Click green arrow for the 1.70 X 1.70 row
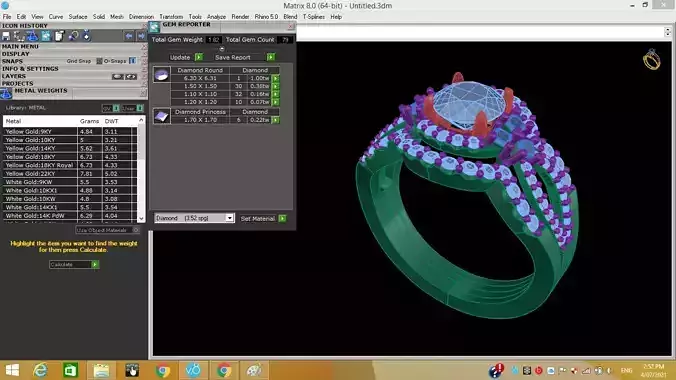 [x=276, y=120]
